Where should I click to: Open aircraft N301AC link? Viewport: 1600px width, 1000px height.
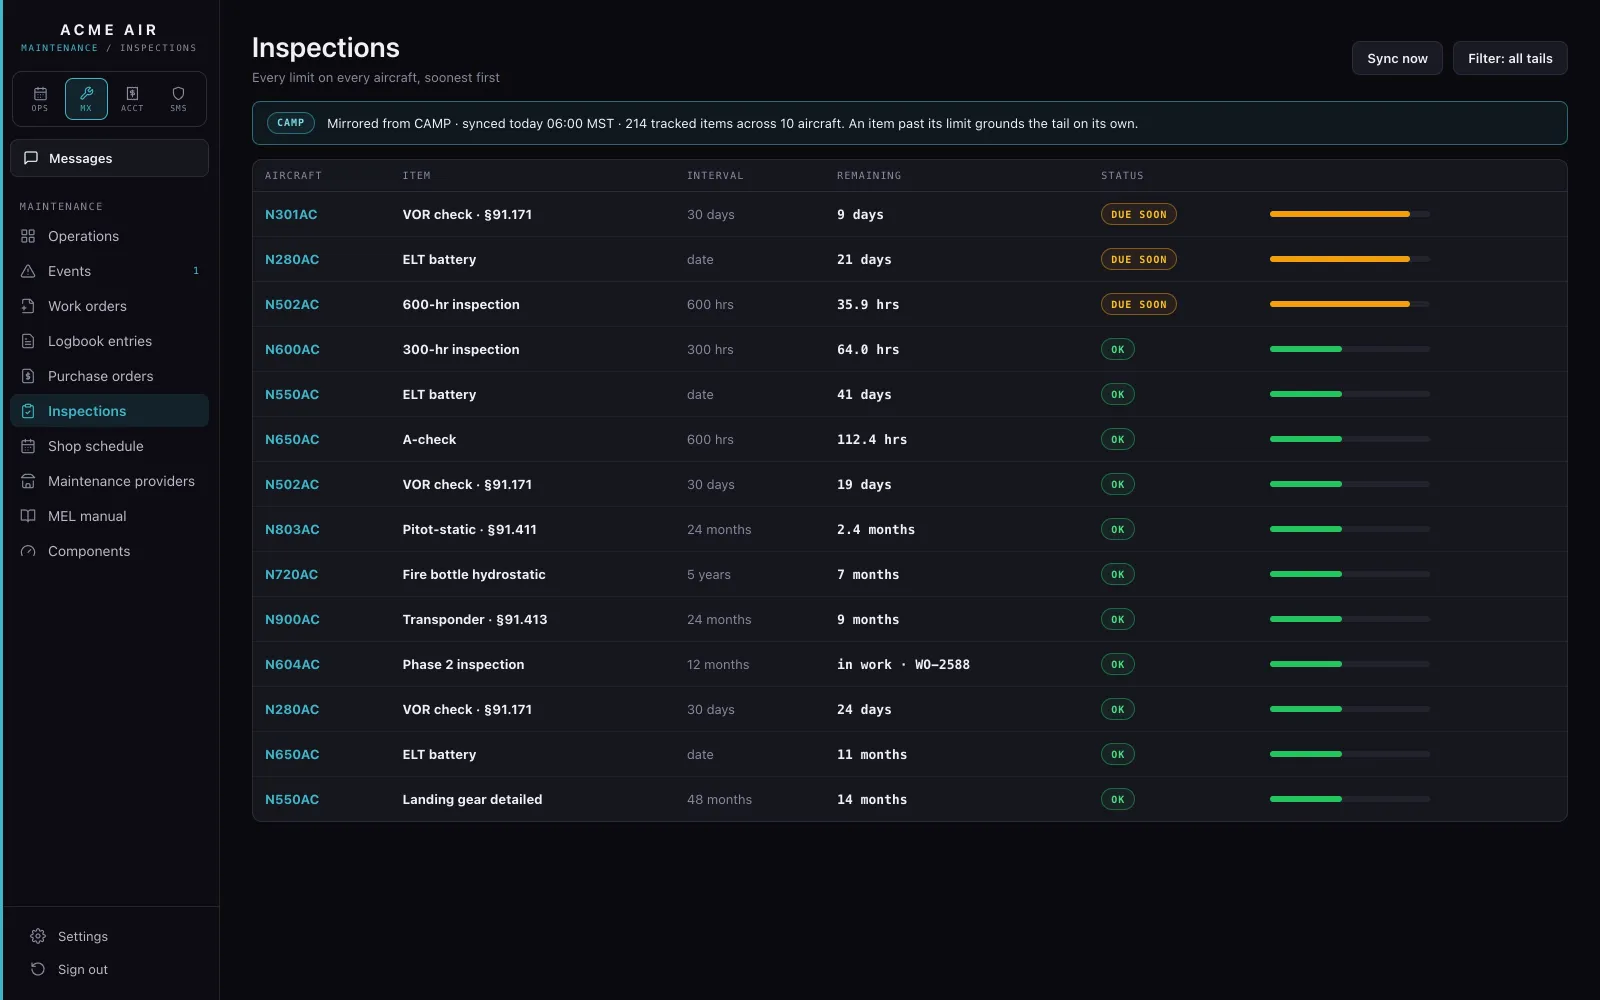click(291, 214)
